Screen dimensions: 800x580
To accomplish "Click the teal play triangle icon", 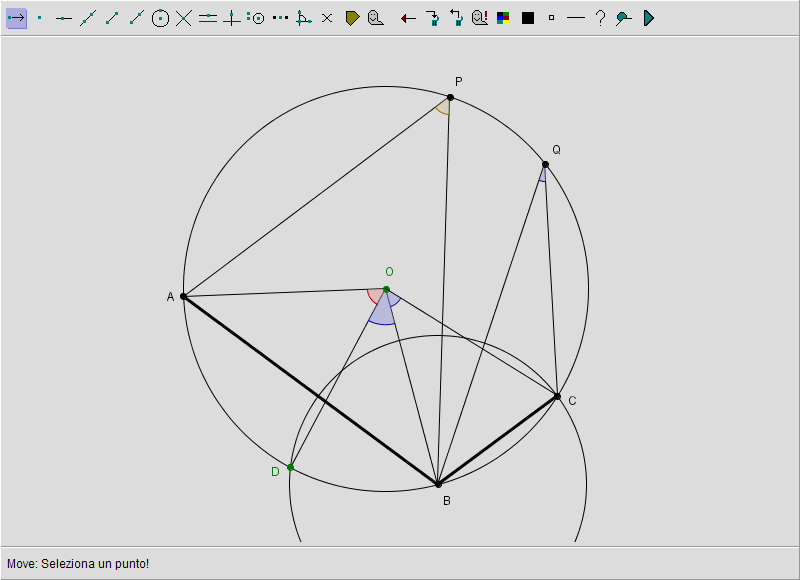I will (x=648, y=18).
